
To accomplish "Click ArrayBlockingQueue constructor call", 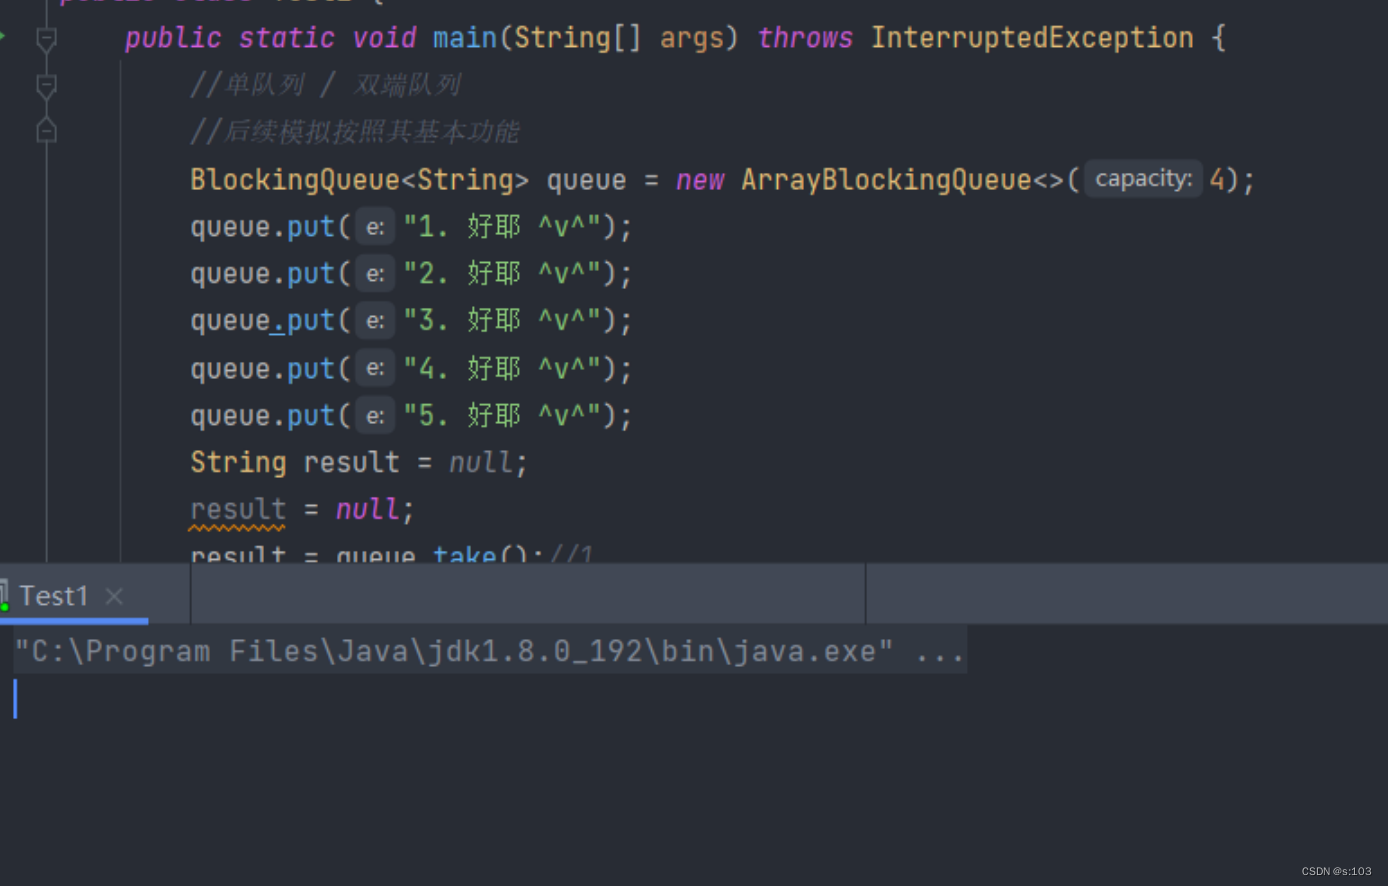I will [x=886, y=180].
